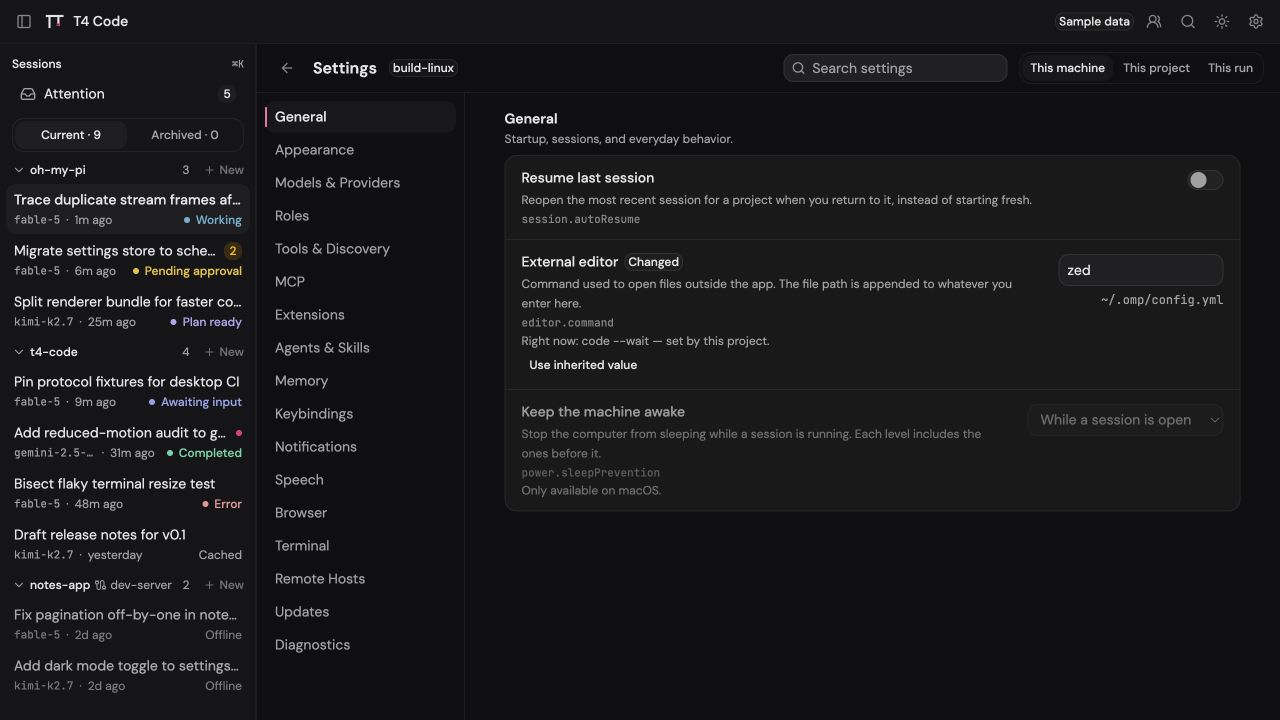Switch to the This machine scope tab
This screenshot has width=1280, height=720.
click(x=1067, y=68)
